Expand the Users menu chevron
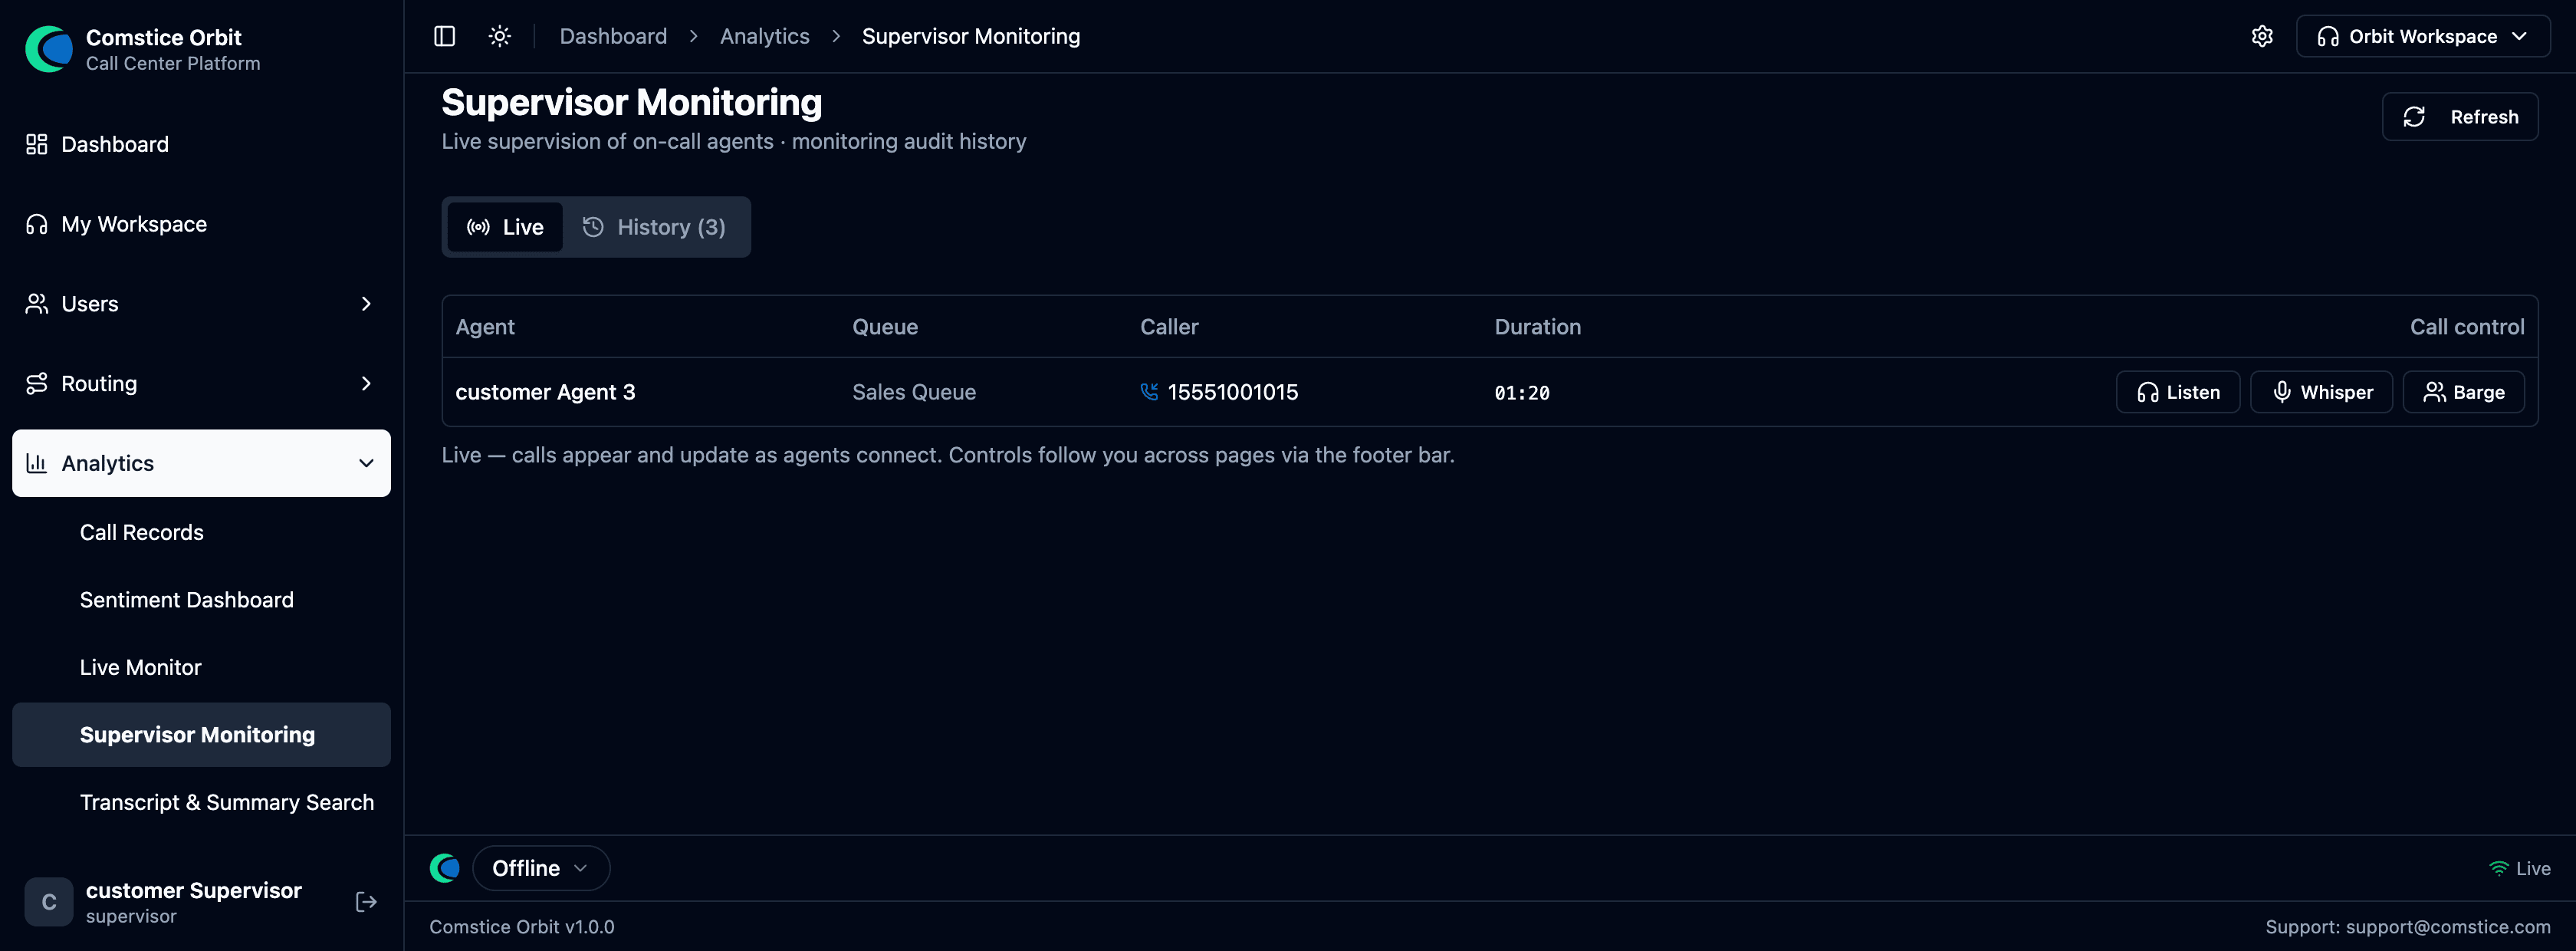 click(x=366, y=304)
